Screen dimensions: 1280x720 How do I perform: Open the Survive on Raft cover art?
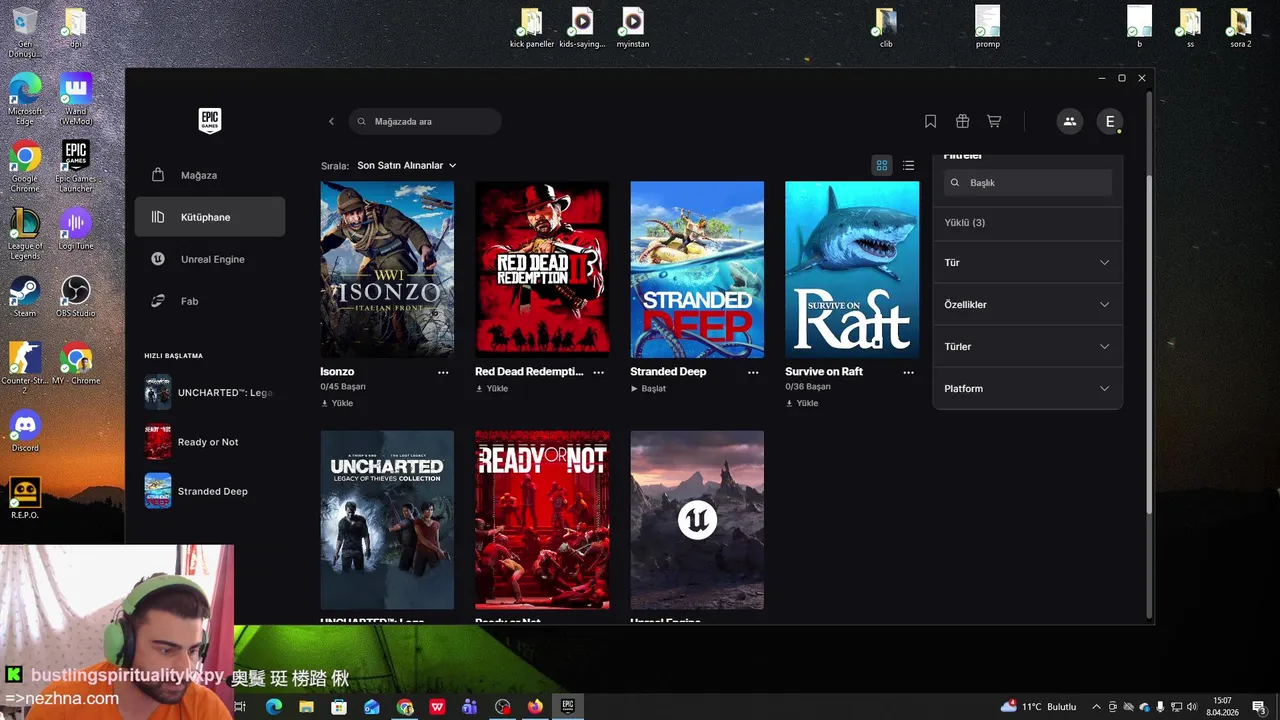point(852,269)
